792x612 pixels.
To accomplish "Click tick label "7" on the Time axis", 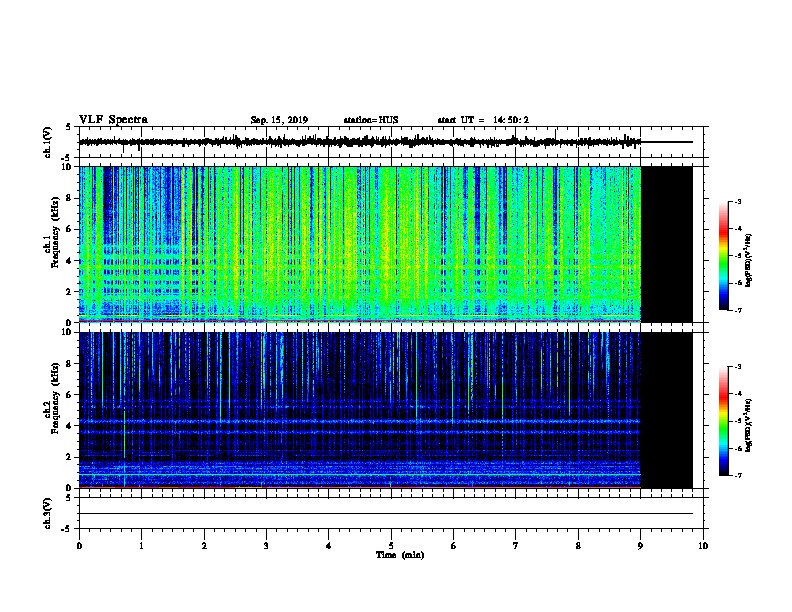I will pyautogui.click(x=516, y=546).
